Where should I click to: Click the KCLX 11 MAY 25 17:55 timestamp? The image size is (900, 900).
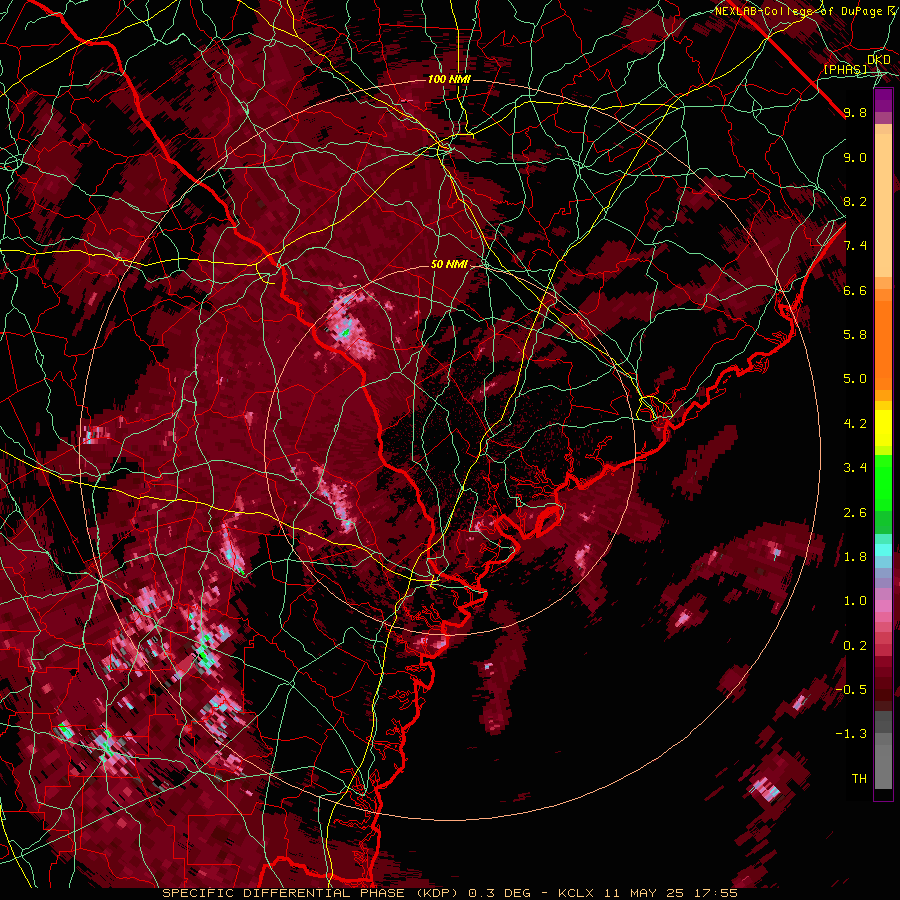click(648, 893)
